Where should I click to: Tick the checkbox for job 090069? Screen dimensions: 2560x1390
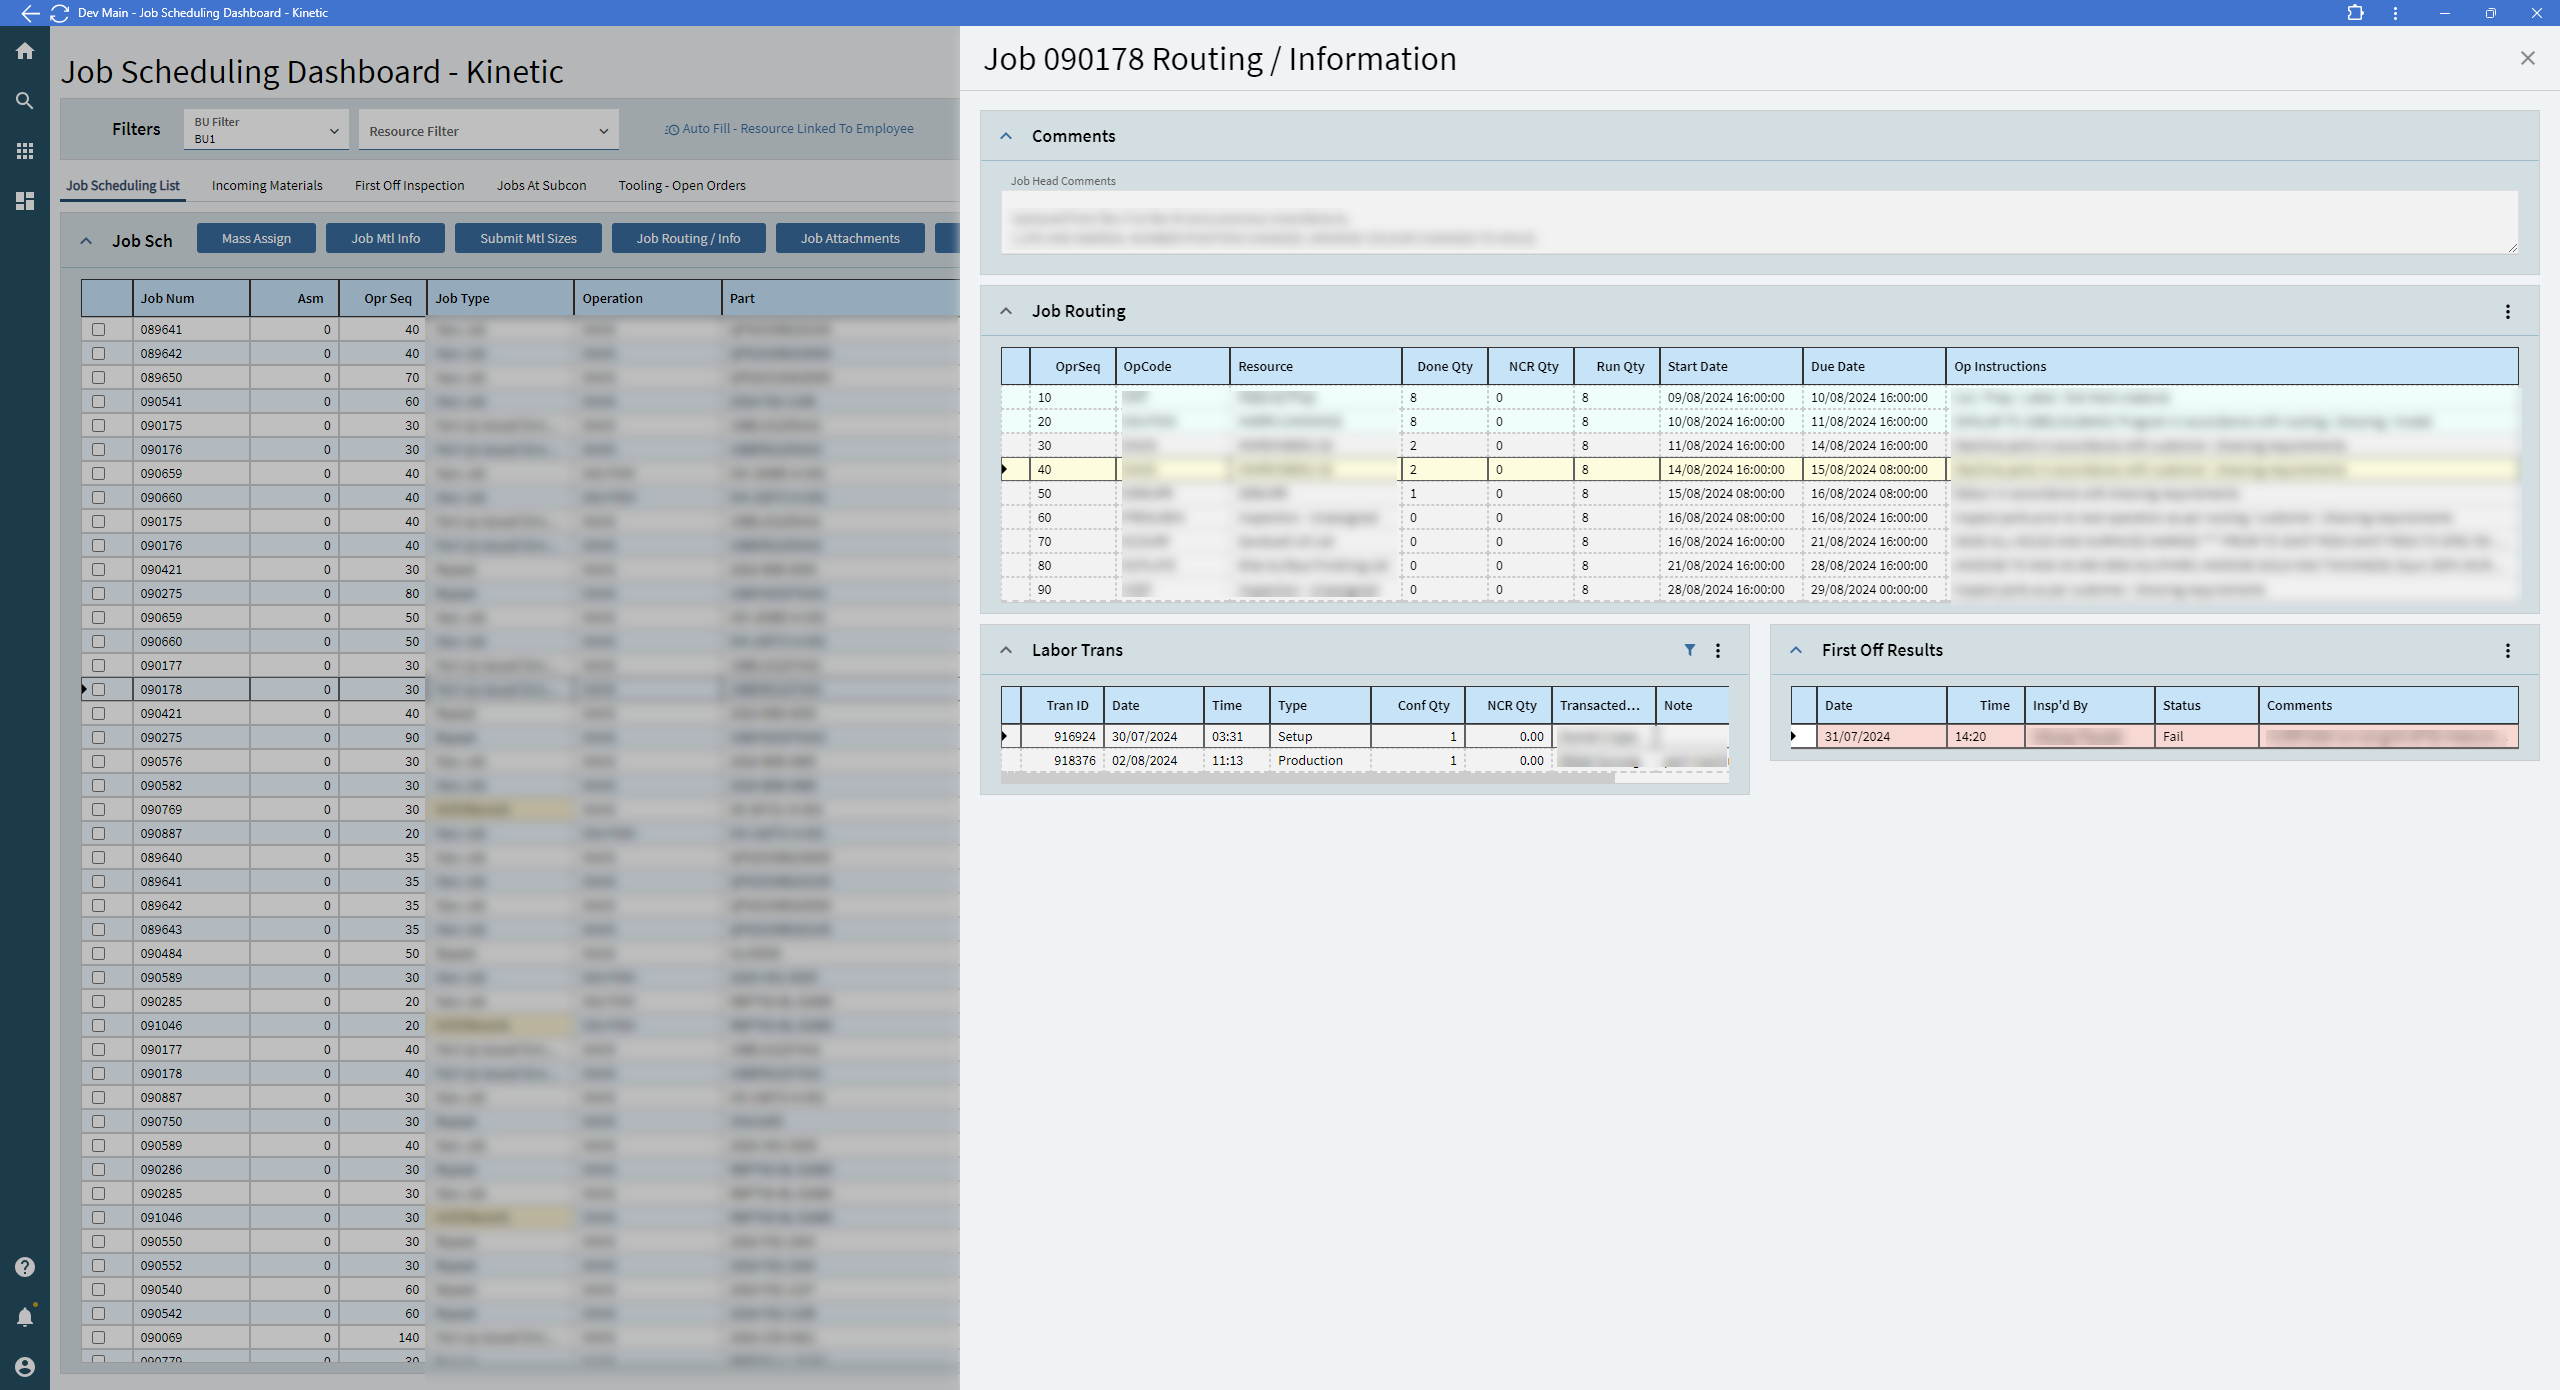98,1337
